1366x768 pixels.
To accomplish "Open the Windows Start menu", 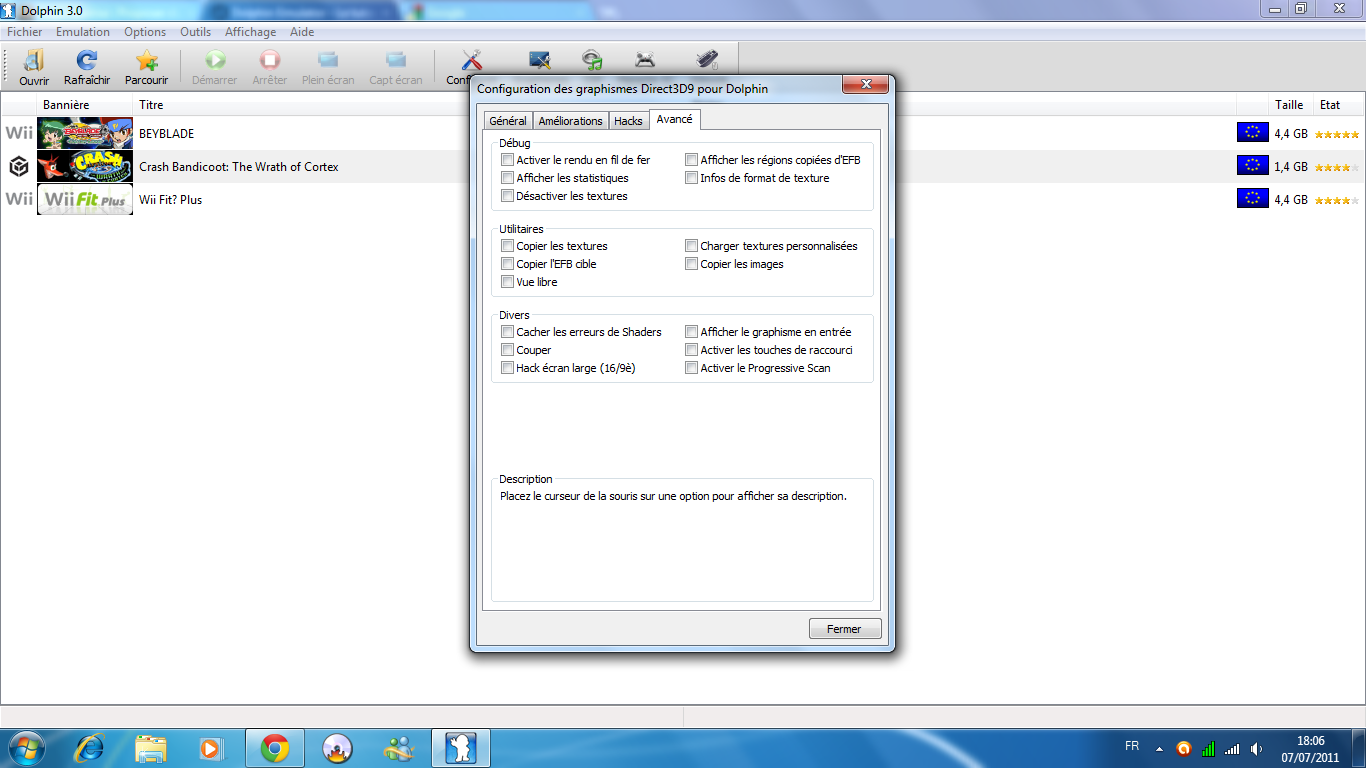I will click(25, 748).
